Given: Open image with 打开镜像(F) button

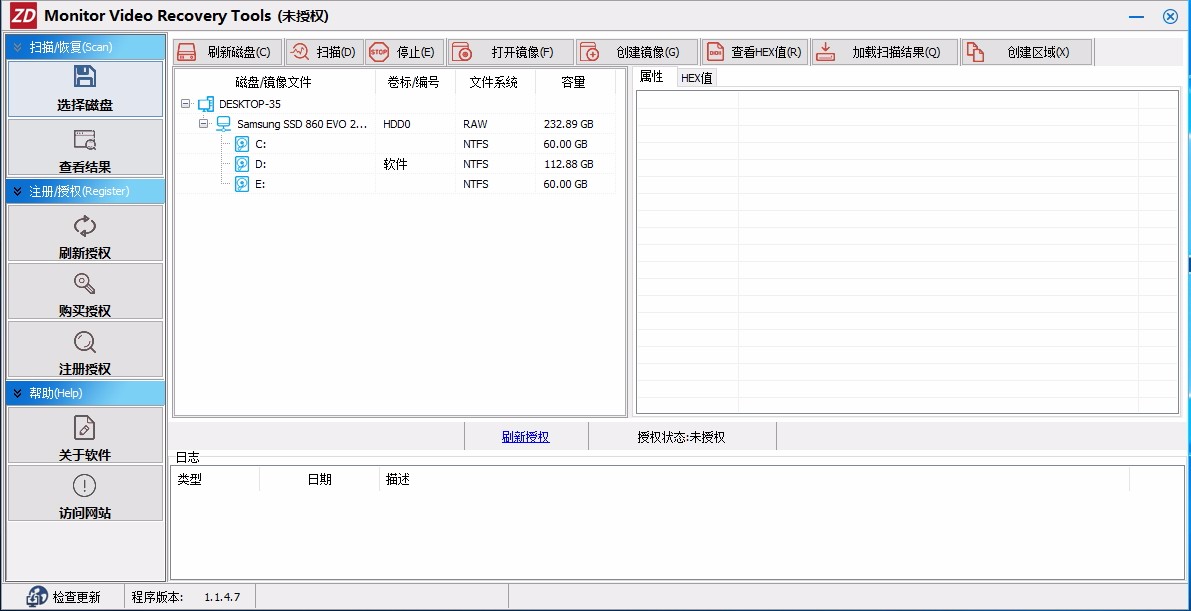Looking at the screenshot, I should 510,52.
